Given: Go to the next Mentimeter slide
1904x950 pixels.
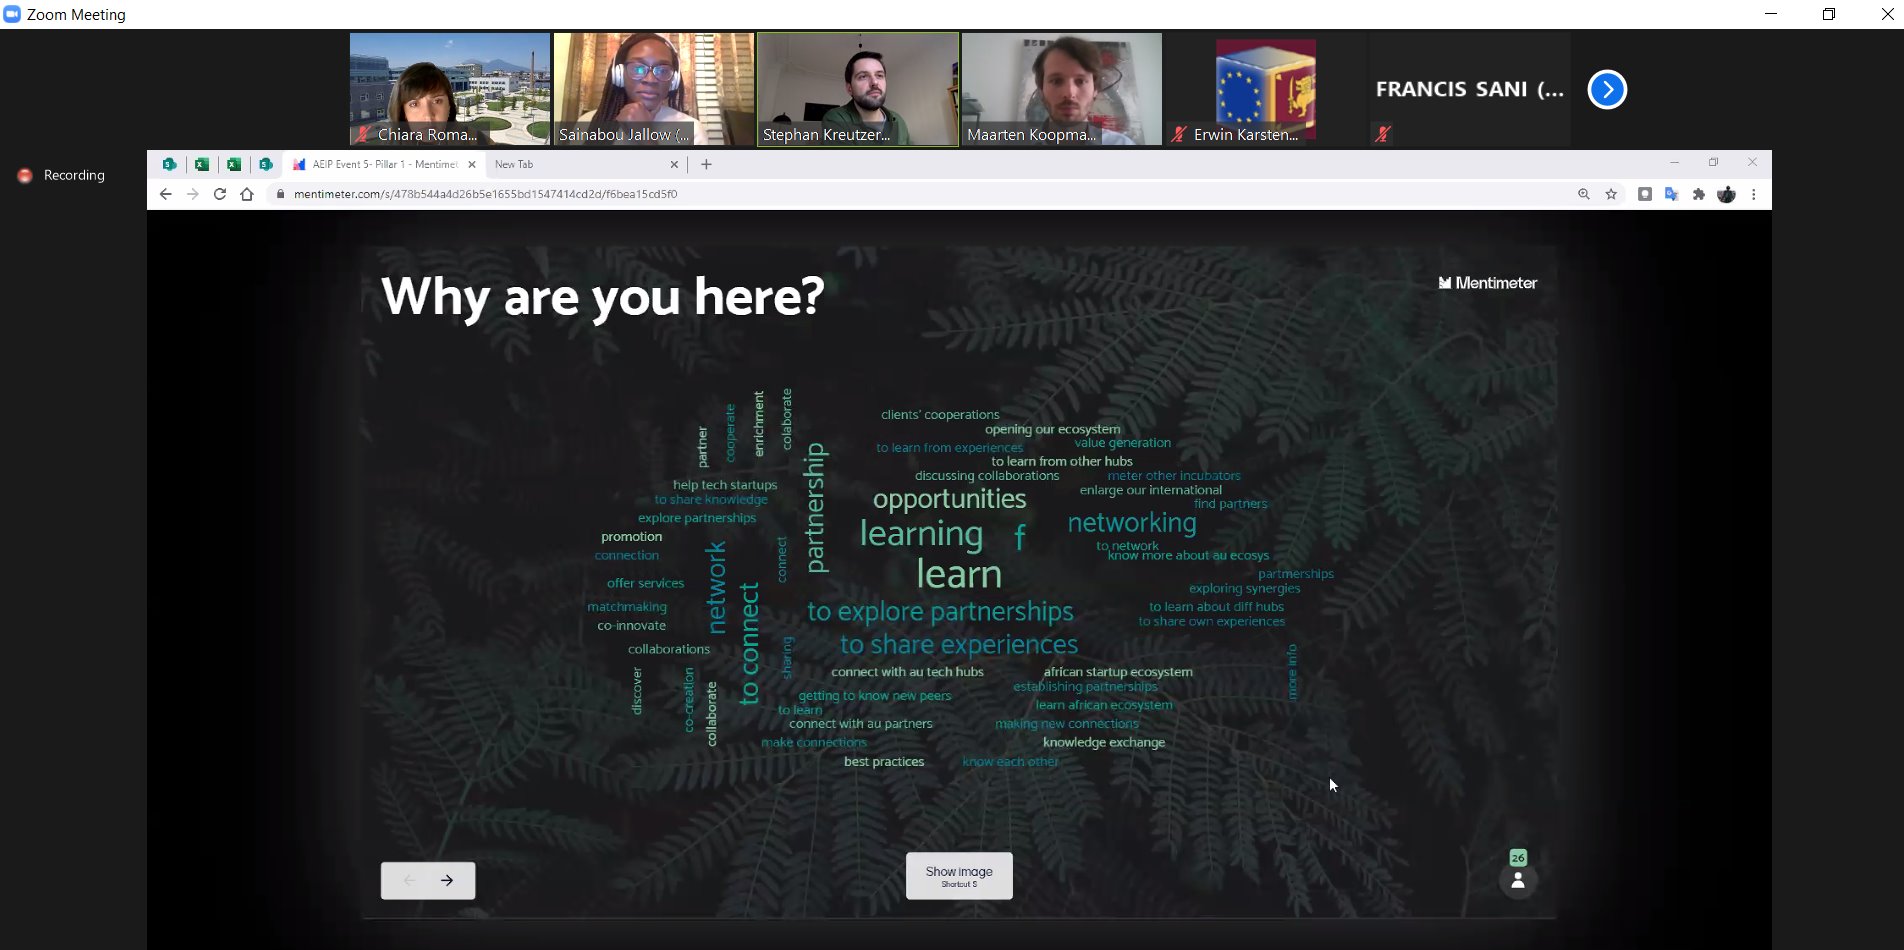Looking at the screenshot, I should click(447, 880).
